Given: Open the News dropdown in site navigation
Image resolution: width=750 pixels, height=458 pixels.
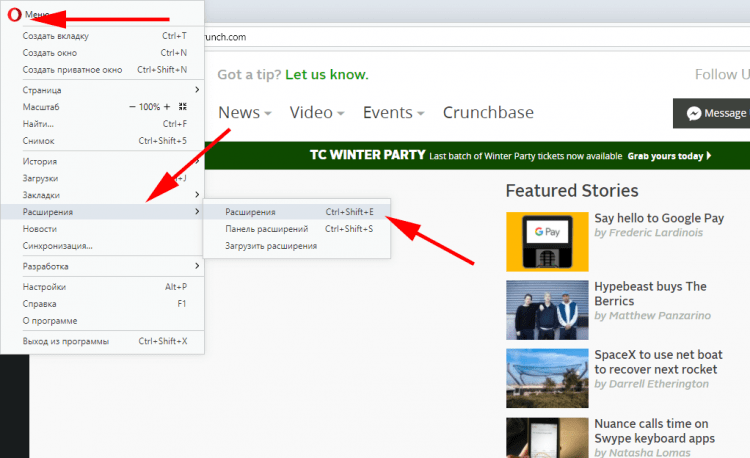Looking at the screenshot, I should [x=245, y=112].
